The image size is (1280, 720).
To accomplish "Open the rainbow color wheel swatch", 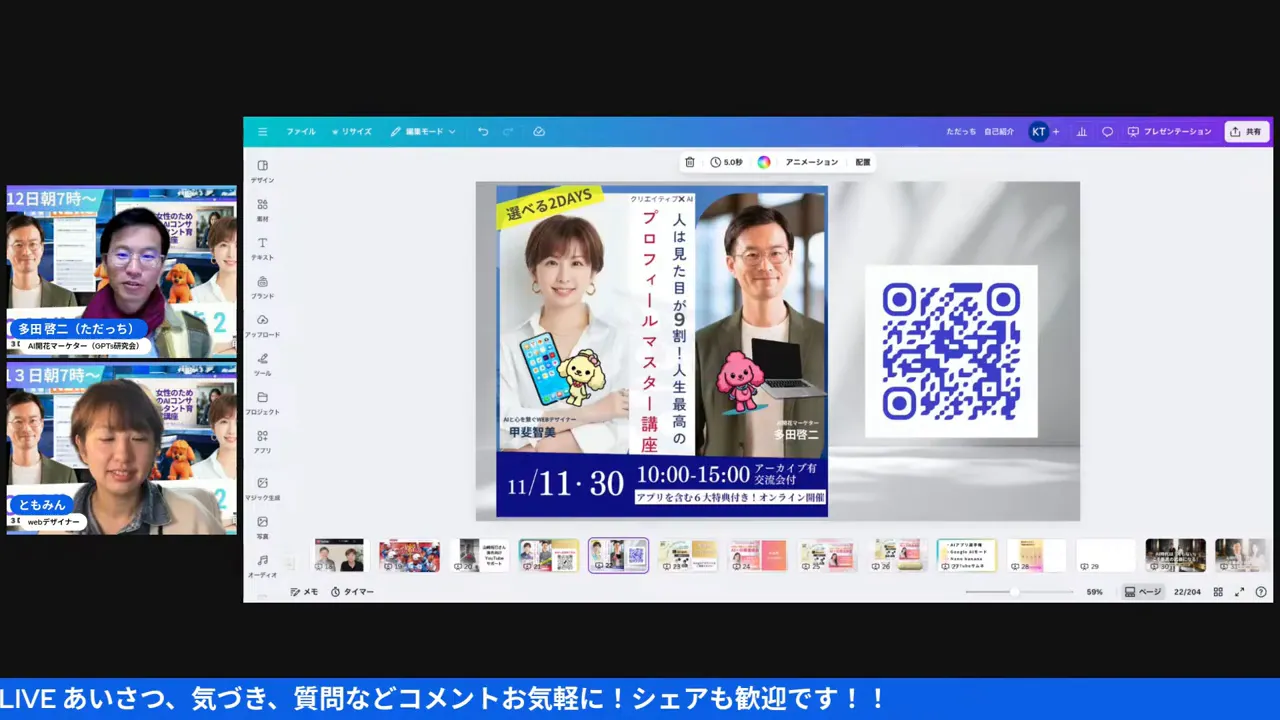I will (x=764, y=161).
